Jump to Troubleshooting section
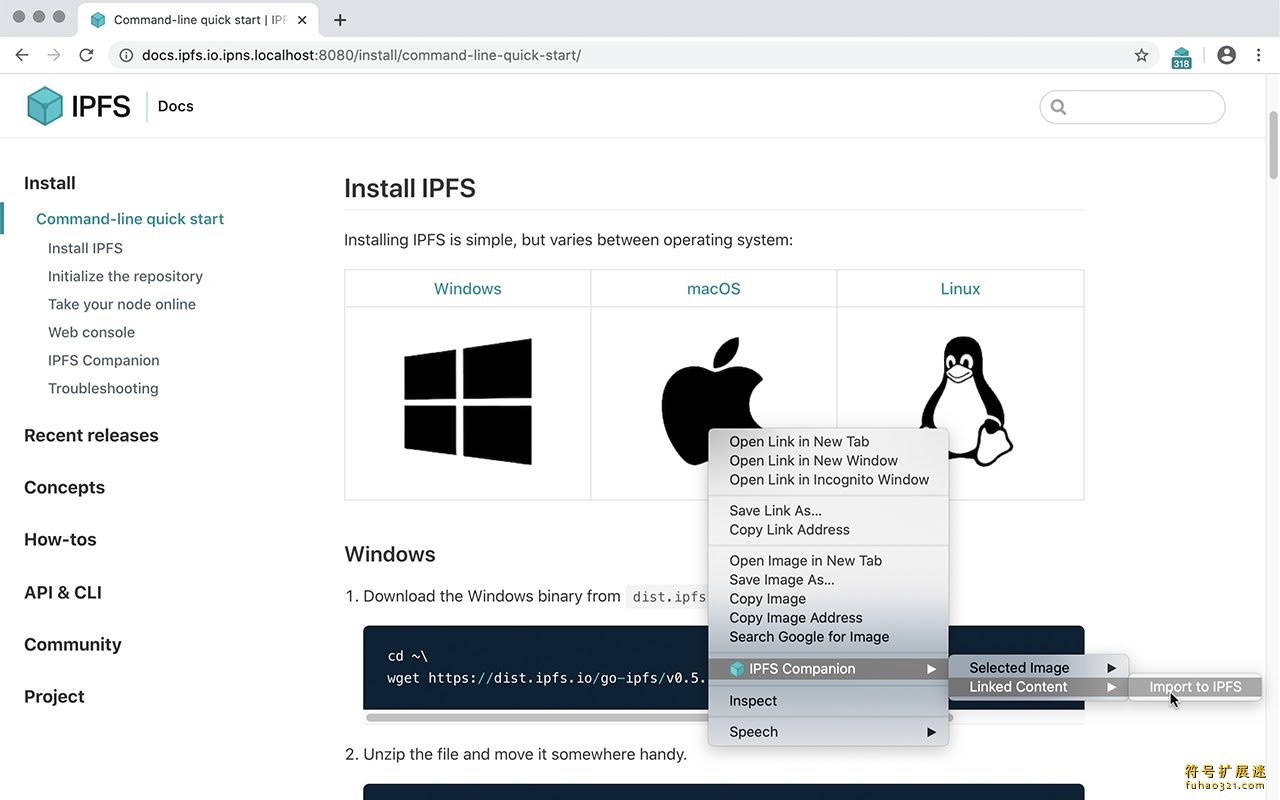 [x=103, y=388]
